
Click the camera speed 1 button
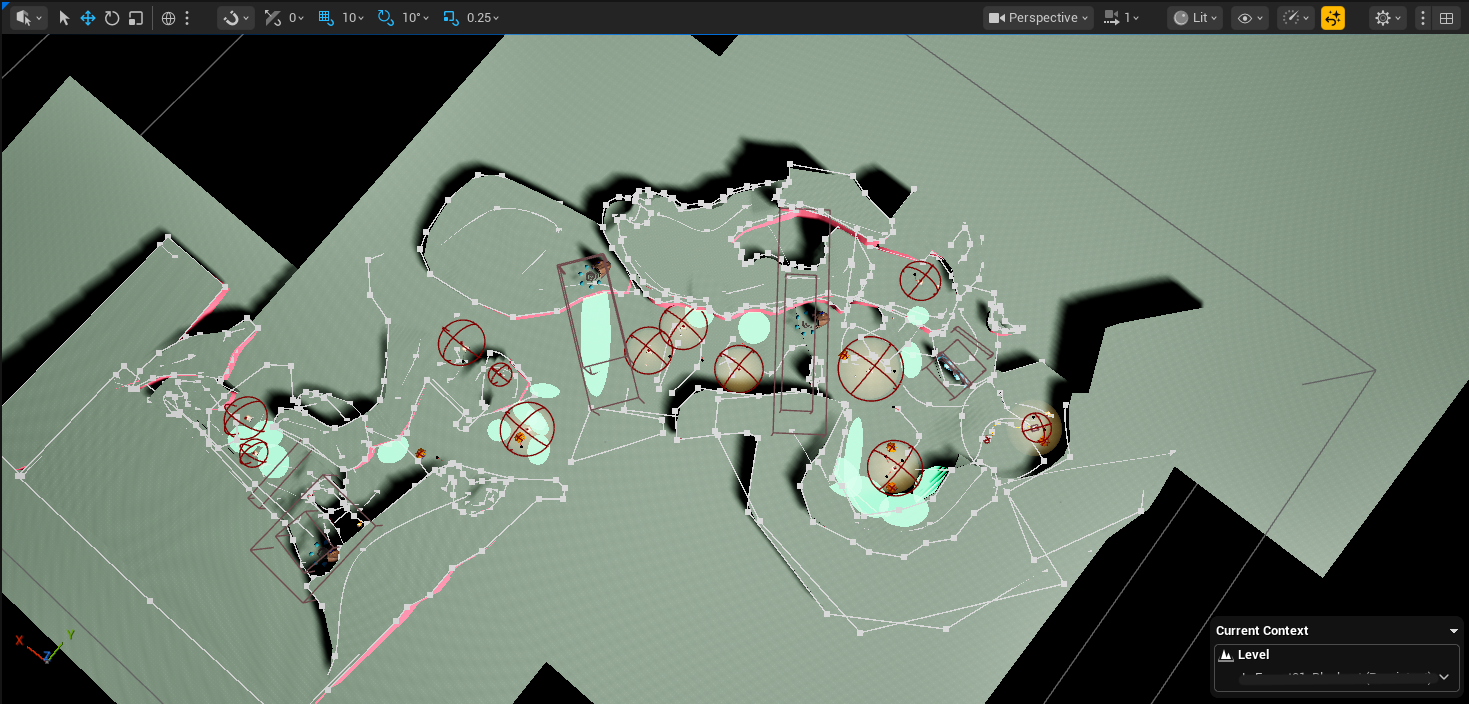(x=1121, y=18)
